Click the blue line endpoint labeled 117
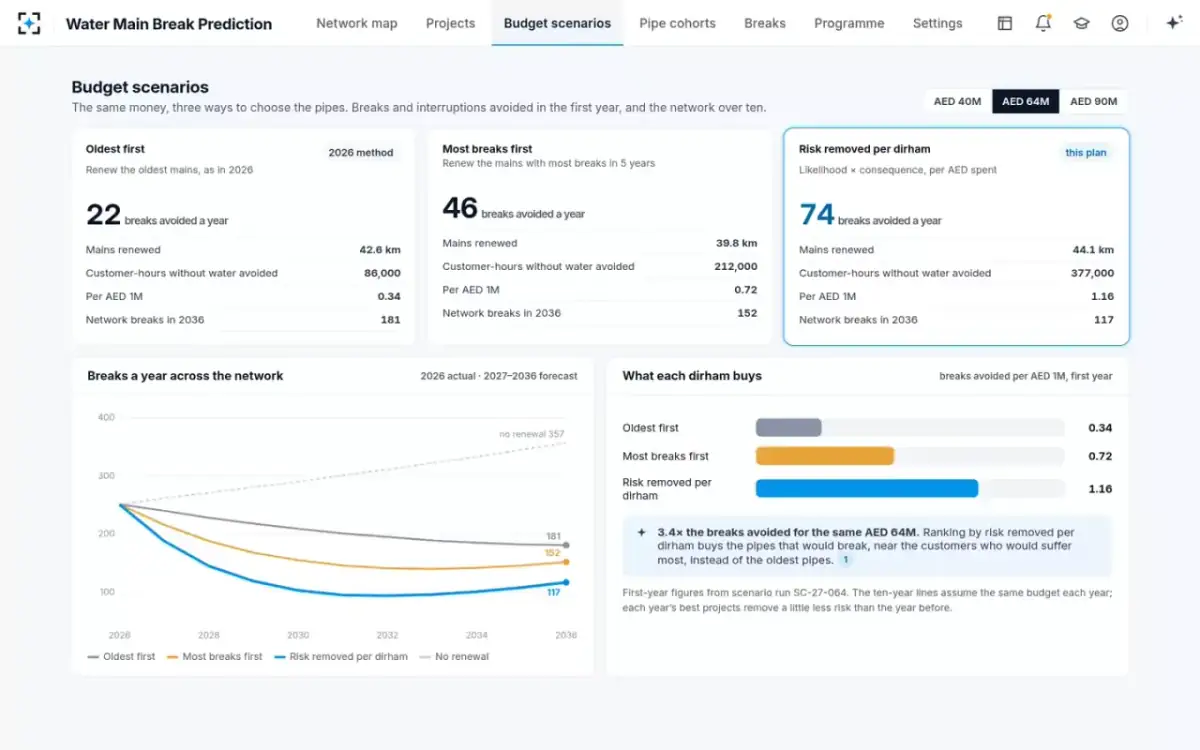The width and height of the screenshot is (1200, 750). click(566, 582)
